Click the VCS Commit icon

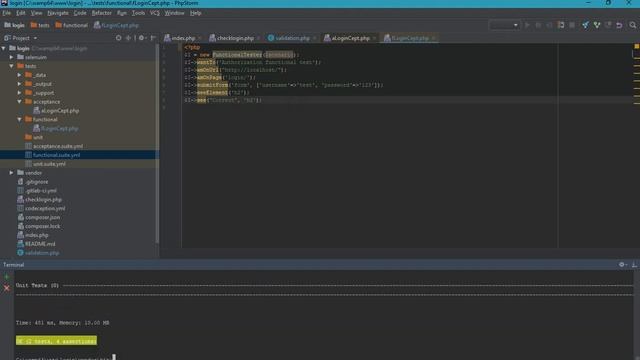point(597,25)
